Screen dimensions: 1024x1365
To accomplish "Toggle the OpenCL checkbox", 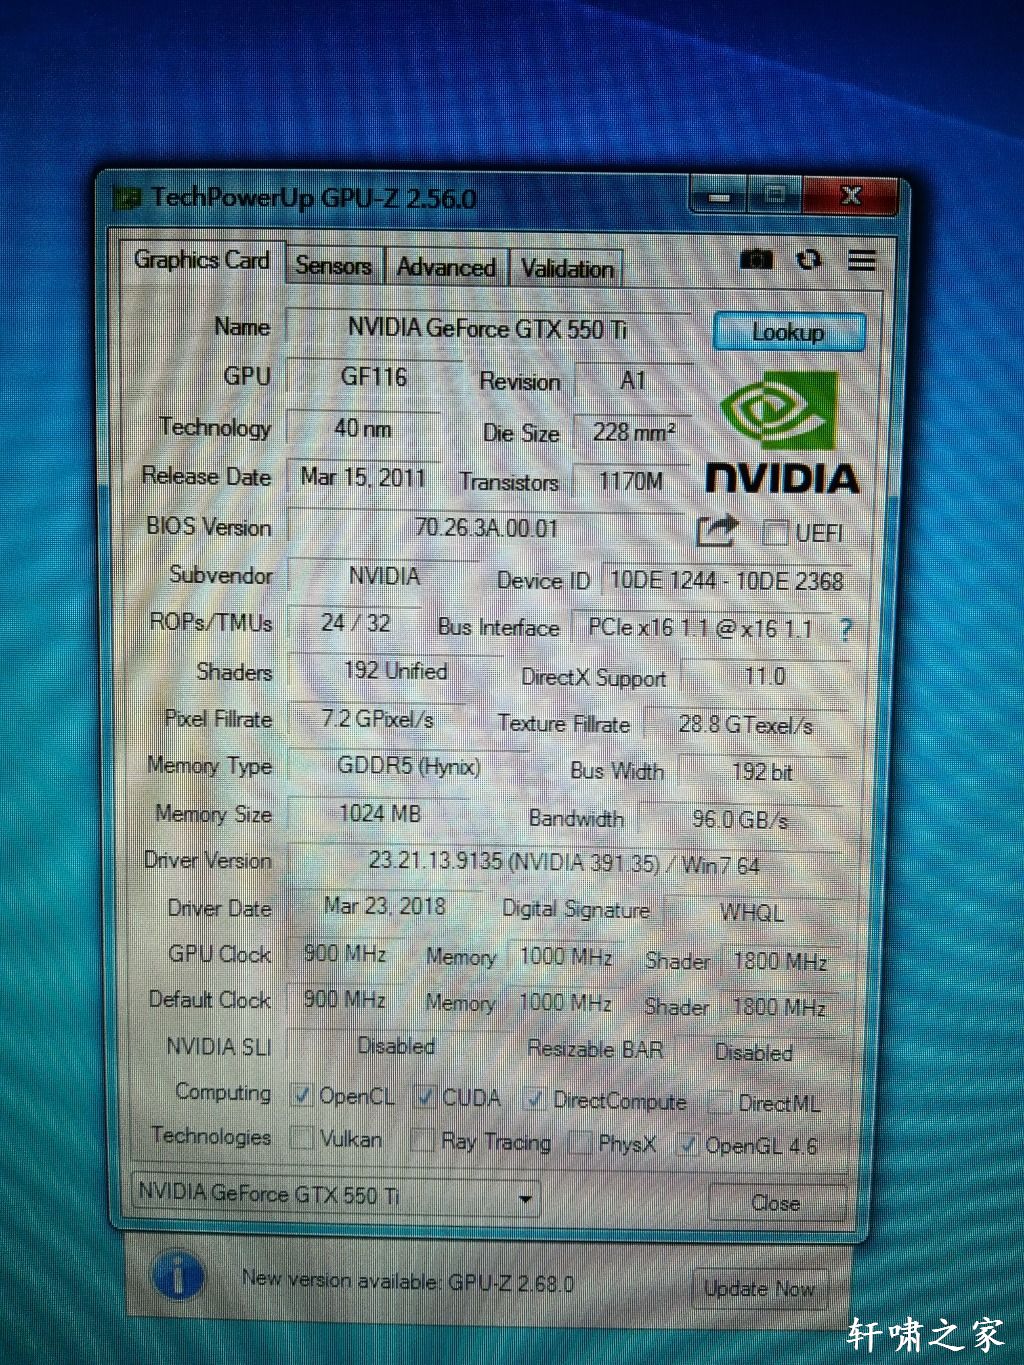I will (x=301, y=1095).
